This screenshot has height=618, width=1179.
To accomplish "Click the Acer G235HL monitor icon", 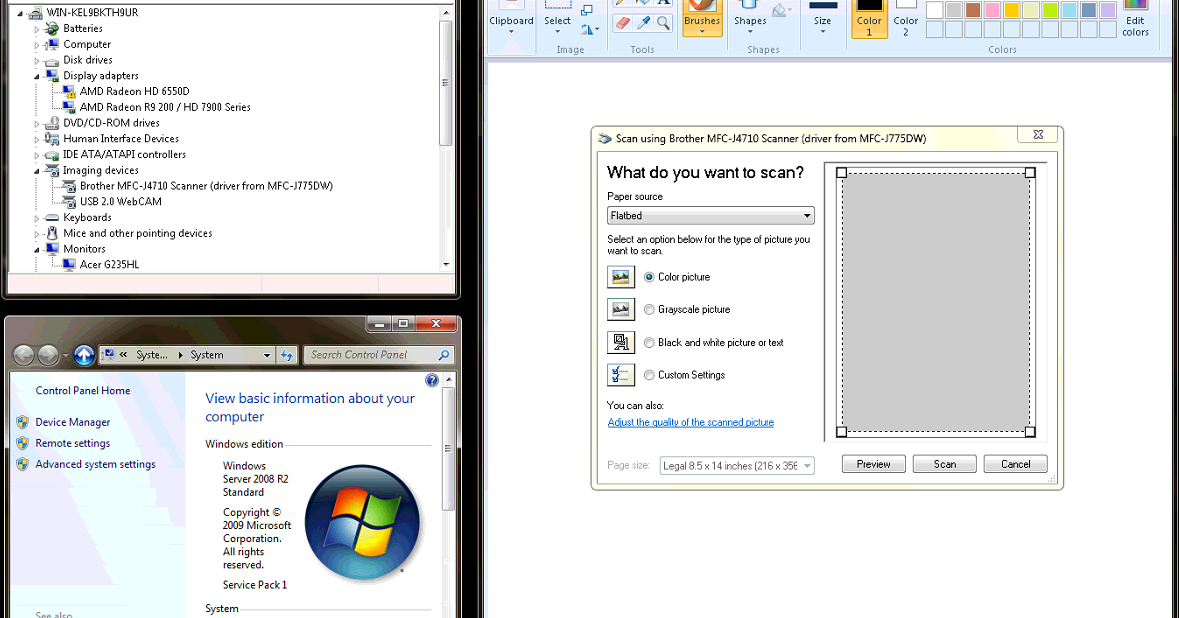I will (69, 265).
